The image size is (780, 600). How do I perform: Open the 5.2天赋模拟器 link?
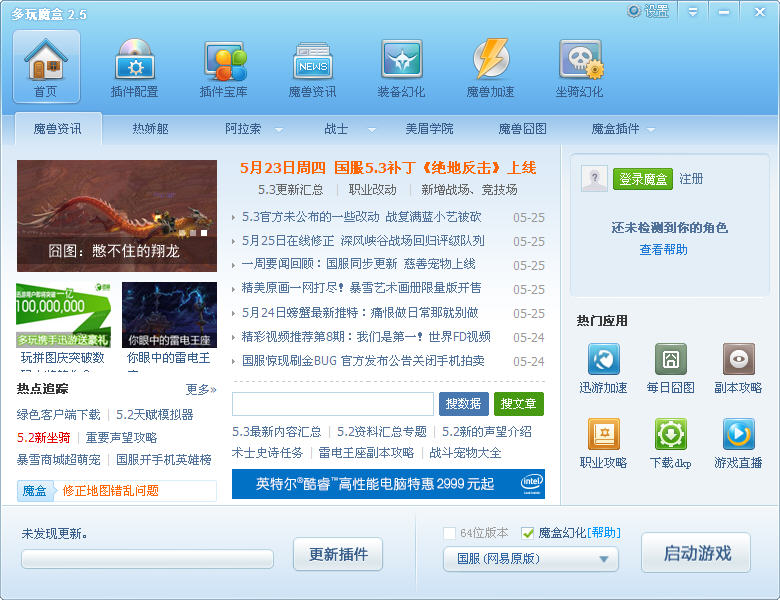[155, 414]
